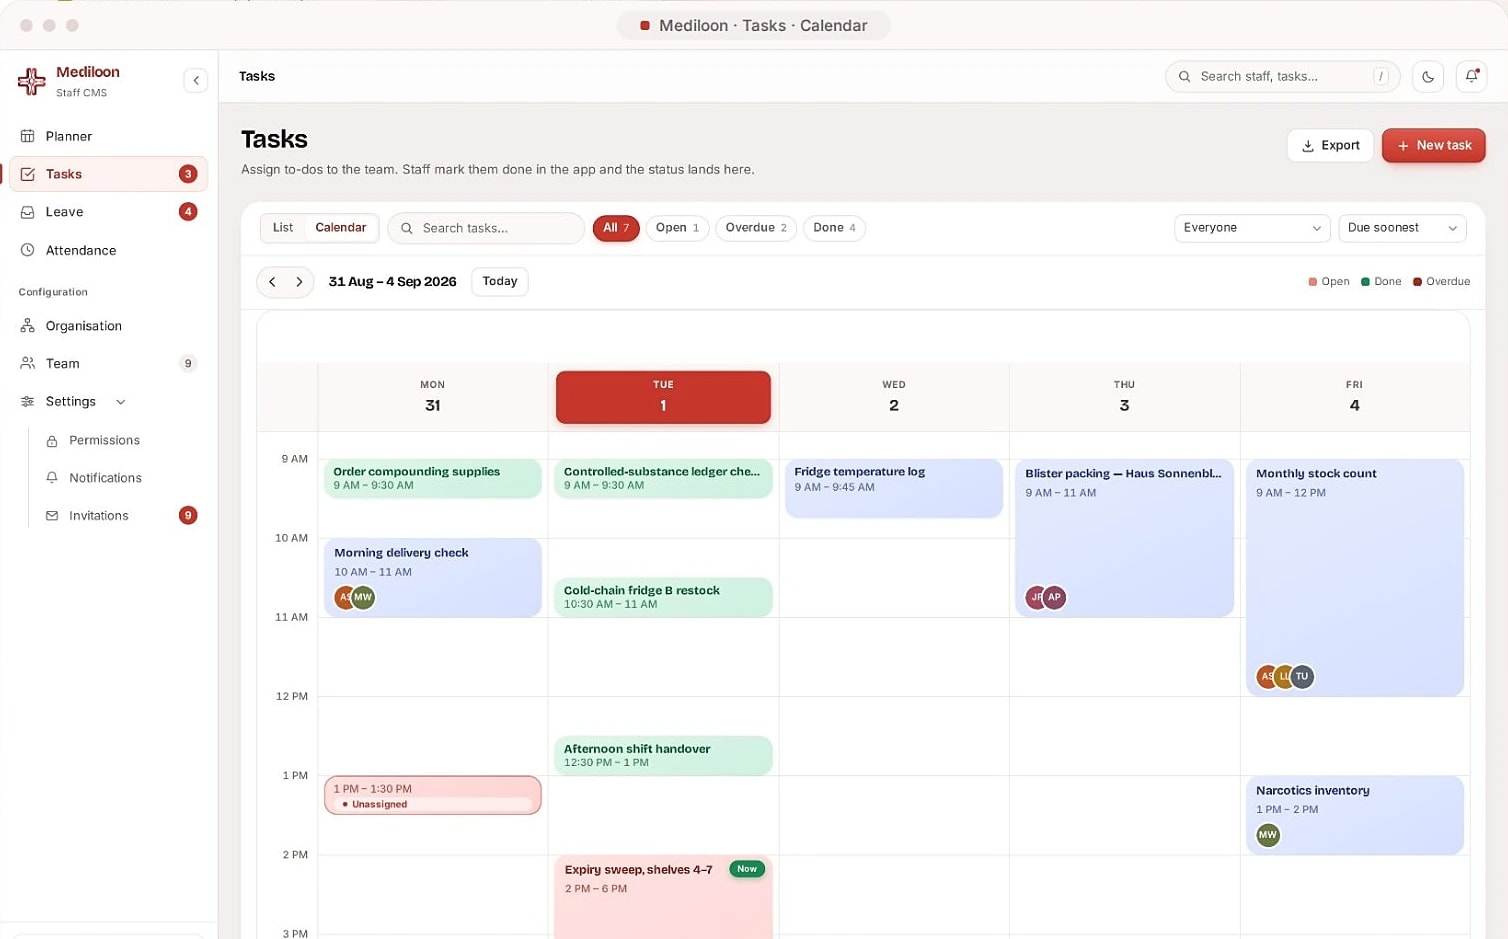Open Planner in sidebar
The image size is (1508, 939).
108,136
